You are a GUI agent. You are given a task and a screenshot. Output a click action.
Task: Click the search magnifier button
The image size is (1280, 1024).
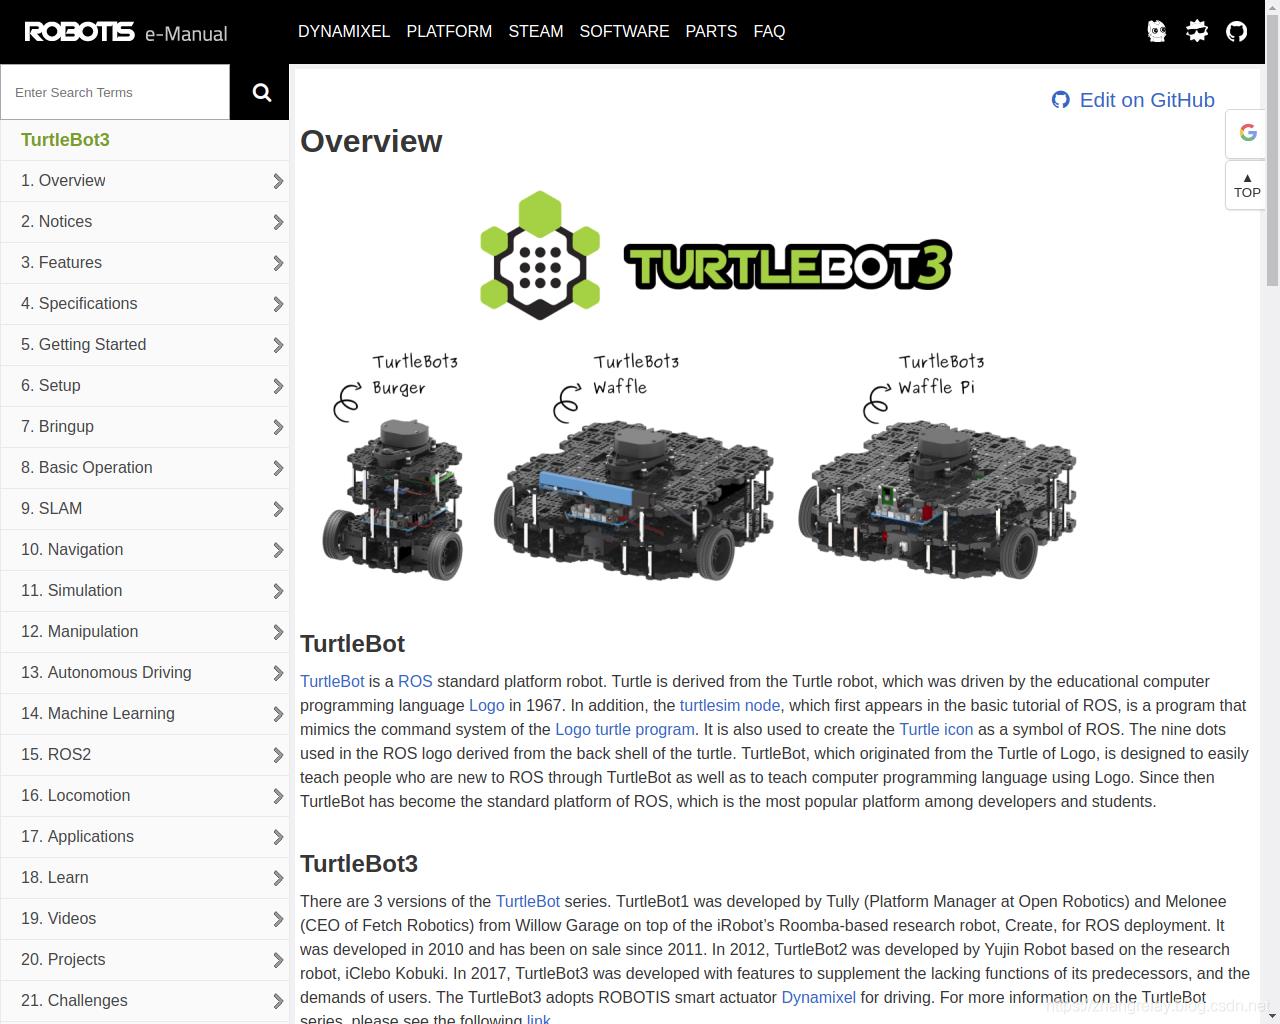coord(260,92)
